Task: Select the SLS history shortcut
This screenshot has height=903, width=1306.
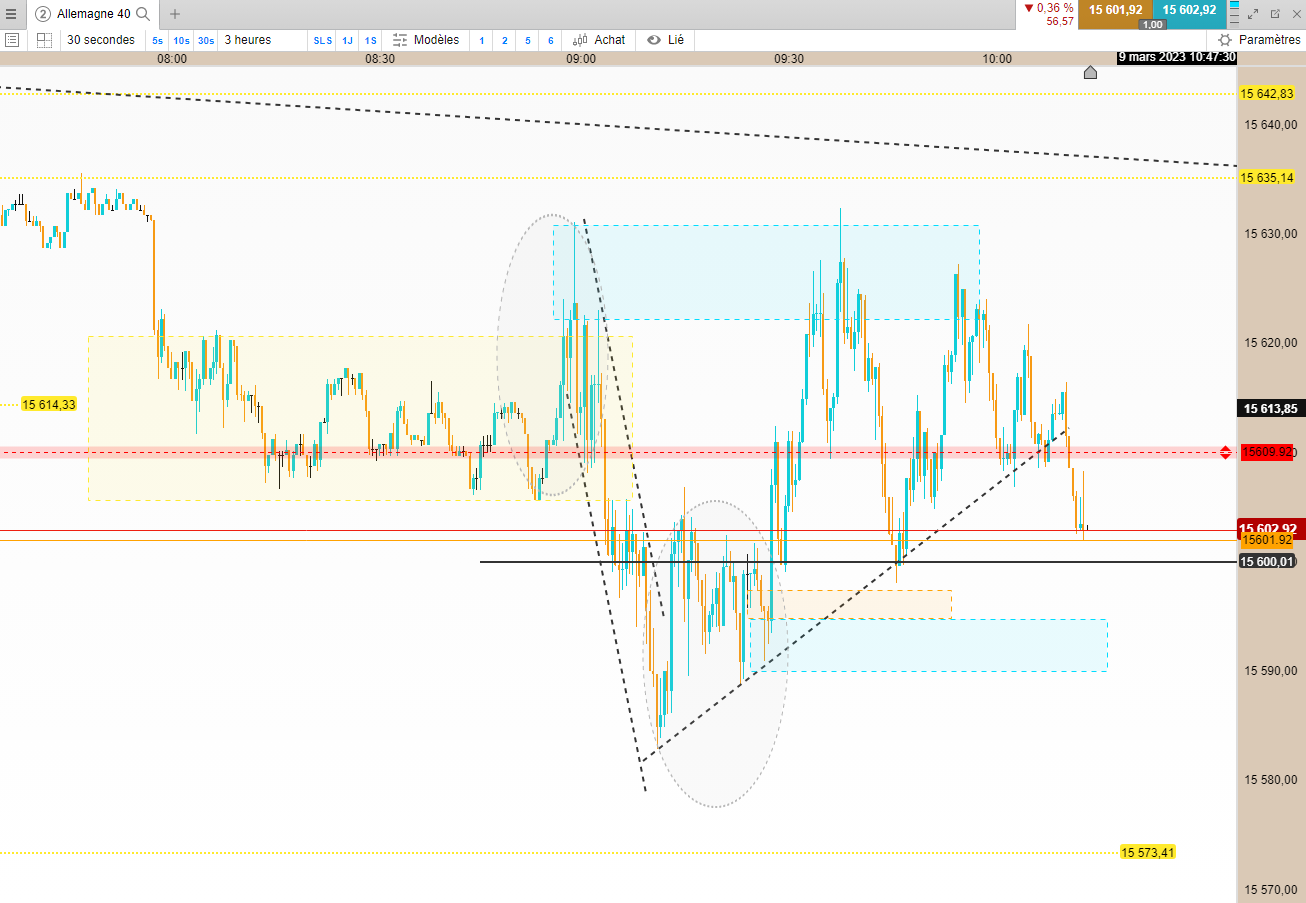Action: point(323,41)
